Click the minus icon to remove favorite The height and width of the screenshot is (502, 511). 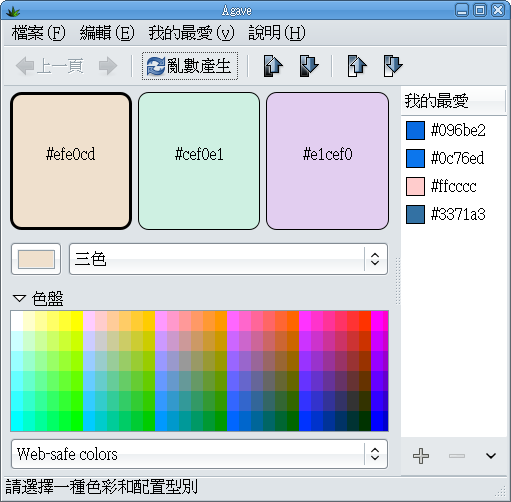point(457,456)
